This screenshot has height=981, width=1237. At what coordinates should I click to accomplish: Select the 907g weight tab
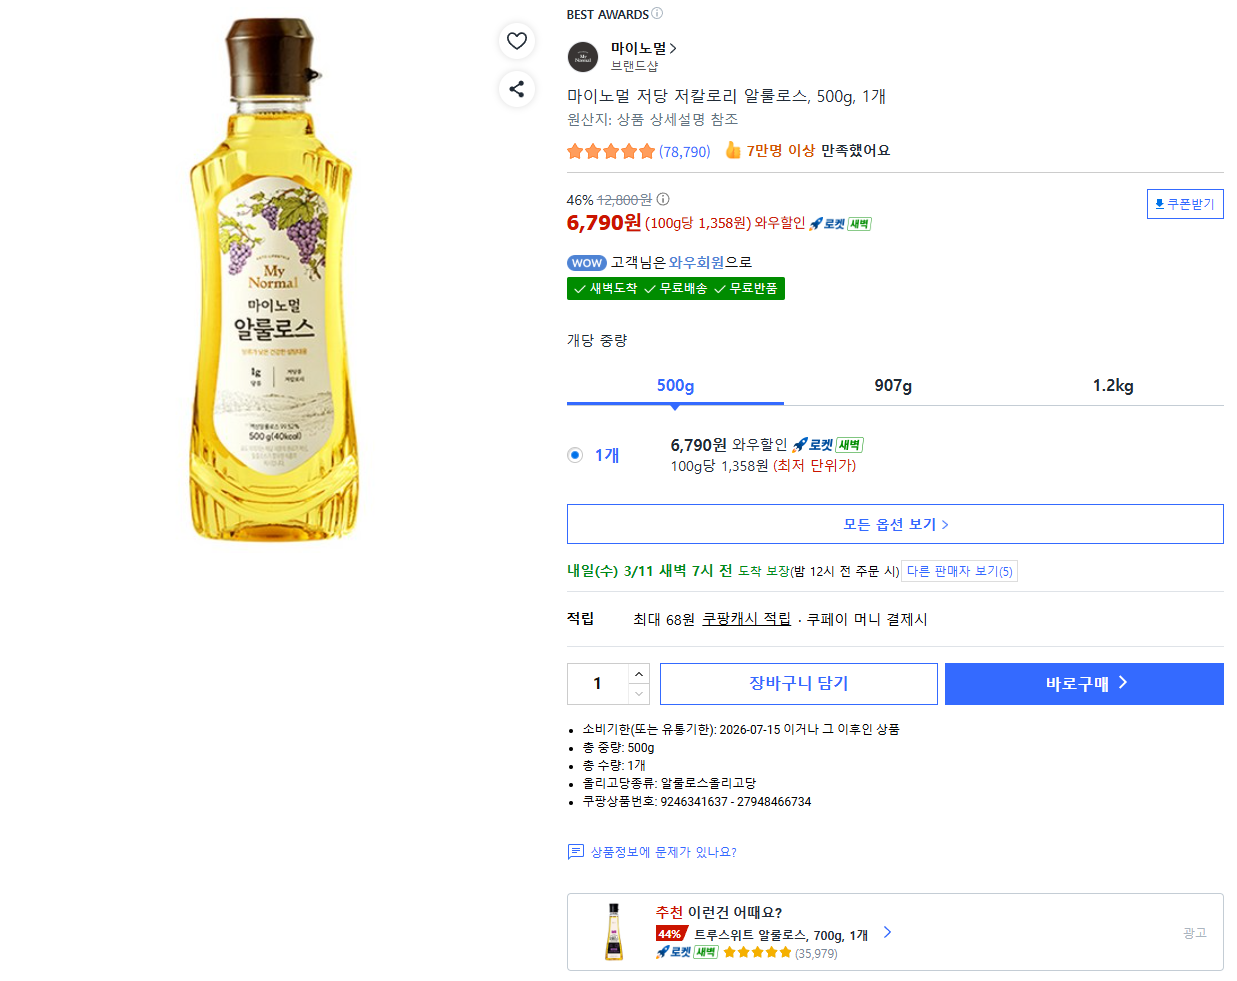coord(893,386)
